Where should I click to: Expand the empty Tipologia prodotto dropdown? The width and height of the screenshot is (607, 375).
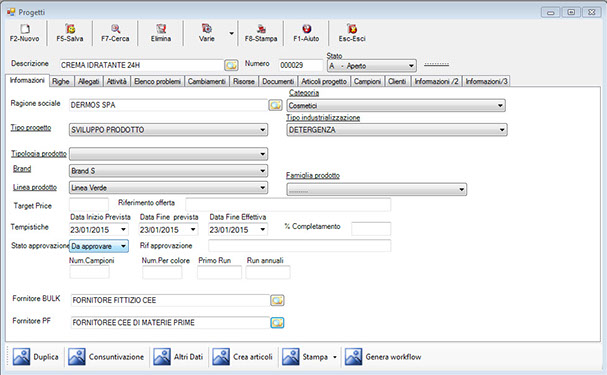[168, 154]
